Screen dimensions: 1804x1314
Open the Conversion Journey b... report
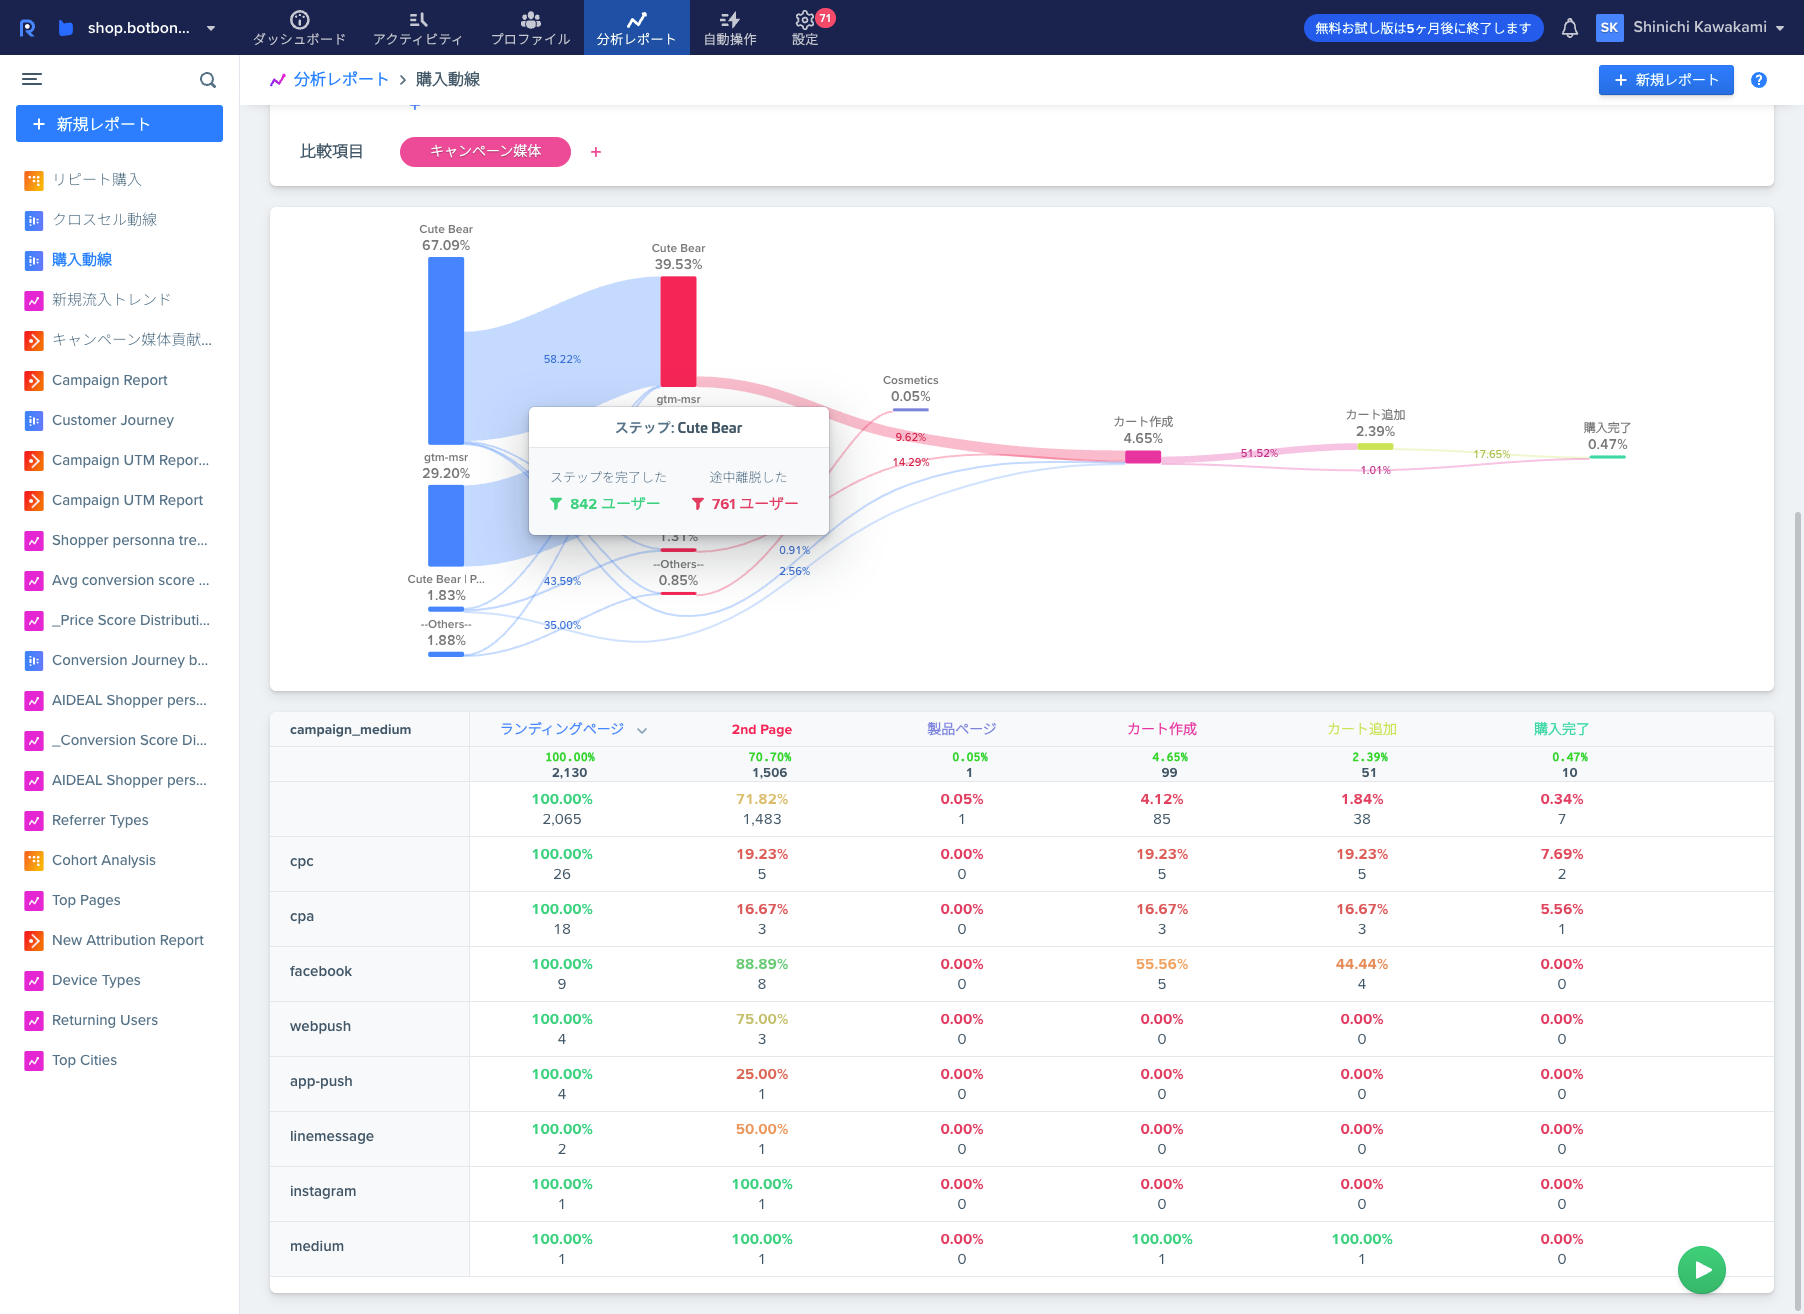pos(130,660)
